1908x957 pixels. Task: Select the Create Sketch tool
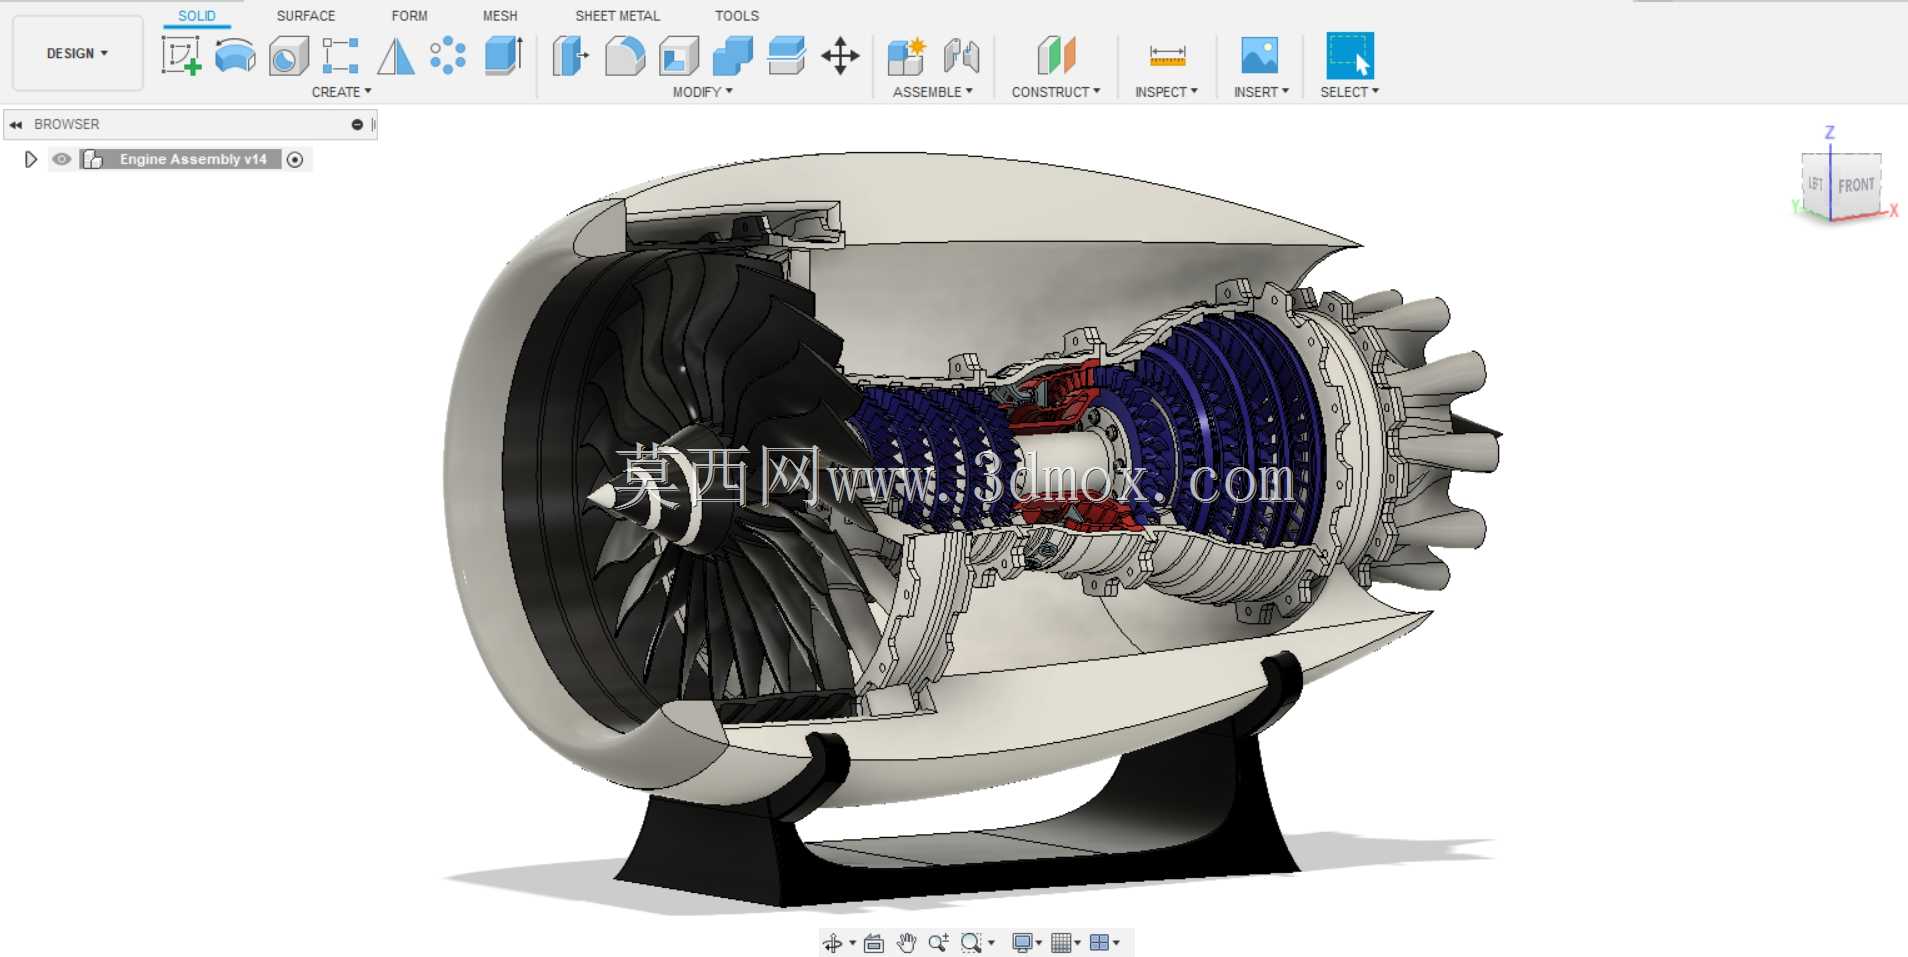coord(181,55)
